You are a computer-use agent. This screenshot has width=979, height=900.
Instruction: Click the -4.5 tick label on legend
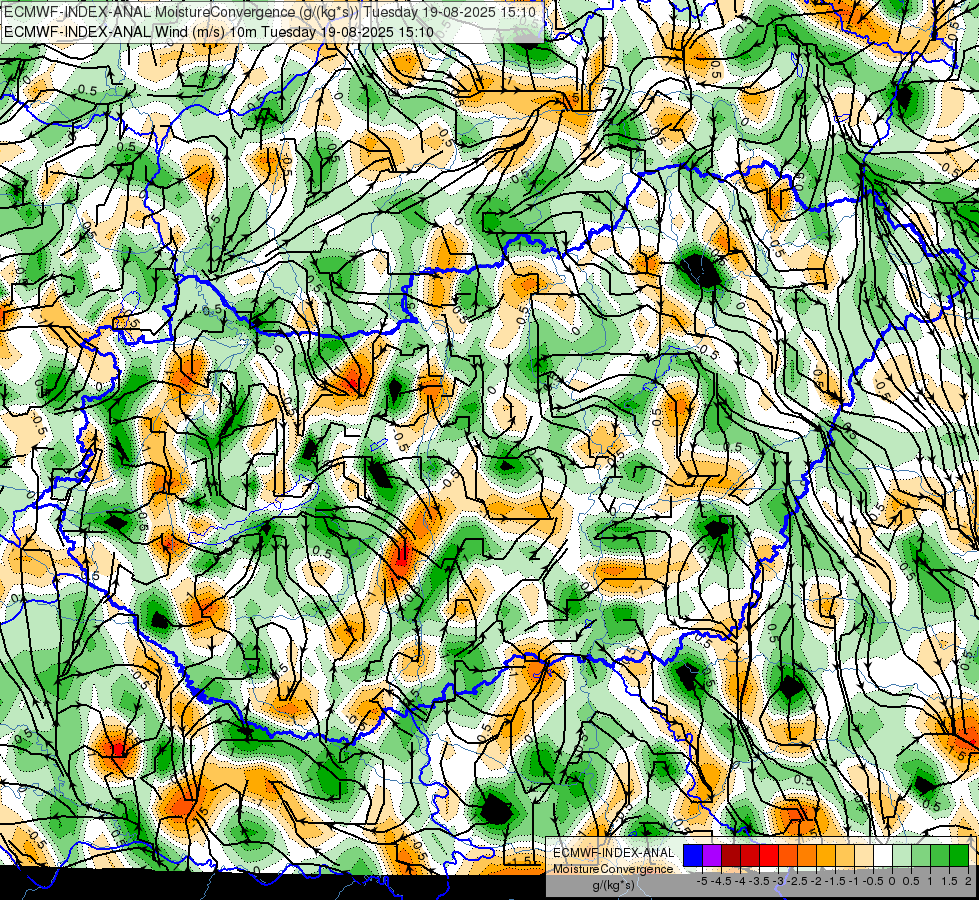[x=723, y=881]
